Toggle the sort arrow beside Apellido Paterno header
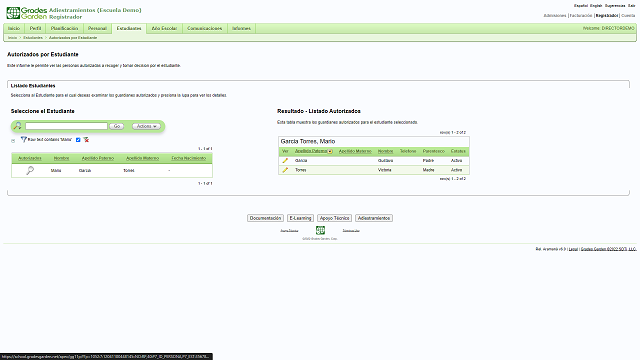640x360 pixels. [x=330, y=151]
